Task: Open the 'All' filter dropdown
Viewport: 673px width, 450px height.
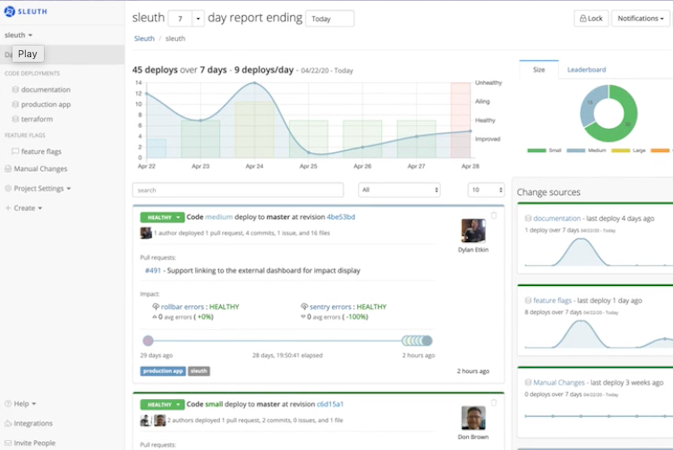Action: pyautogui.click(x=399, y=189)
